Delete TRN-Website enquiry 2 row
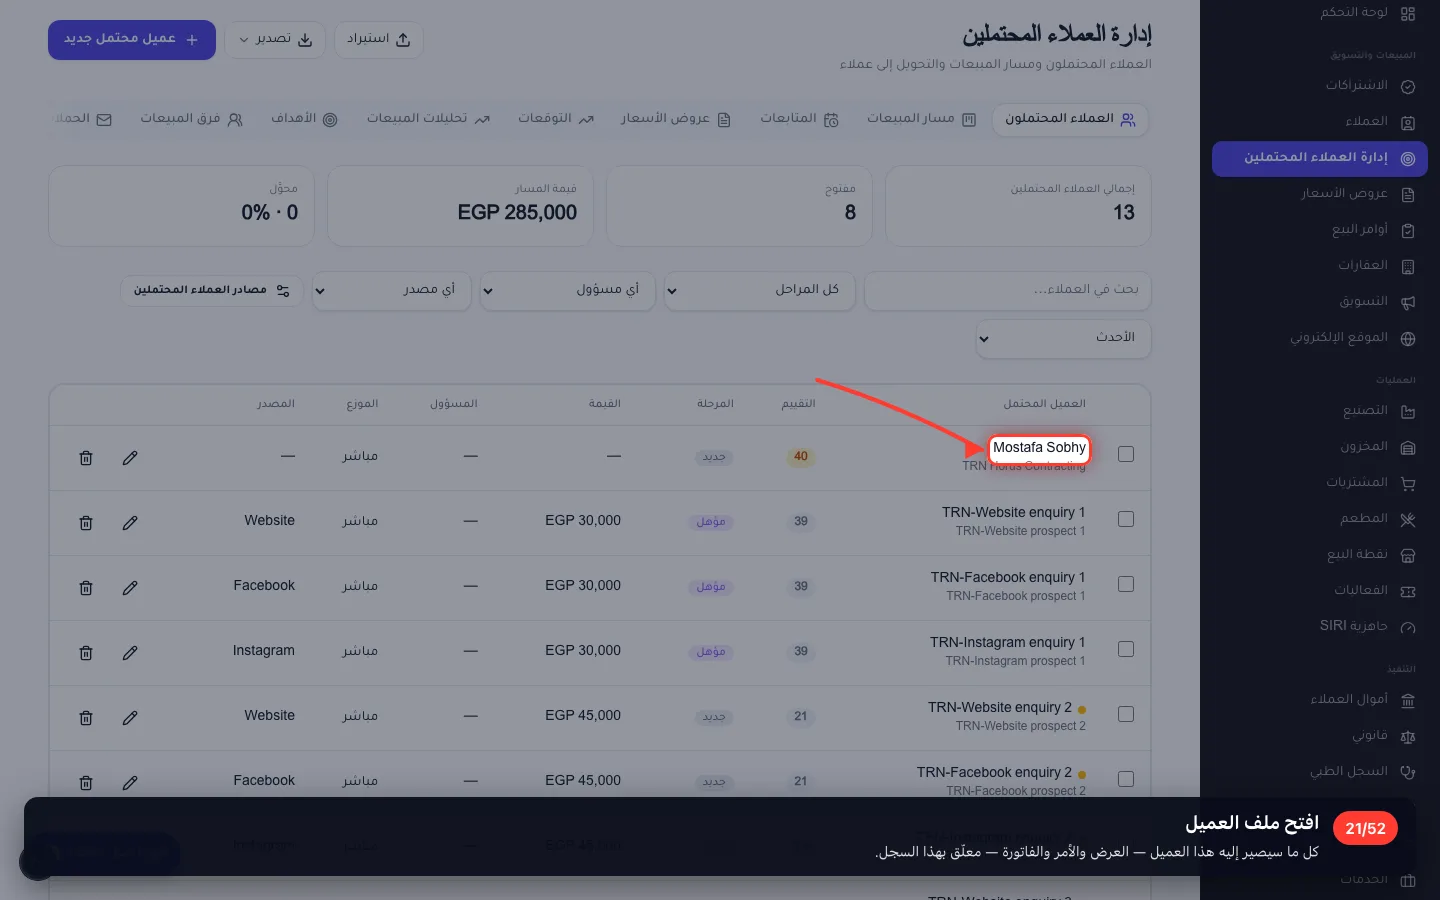 pyautogui.click(x=86, y=718)
